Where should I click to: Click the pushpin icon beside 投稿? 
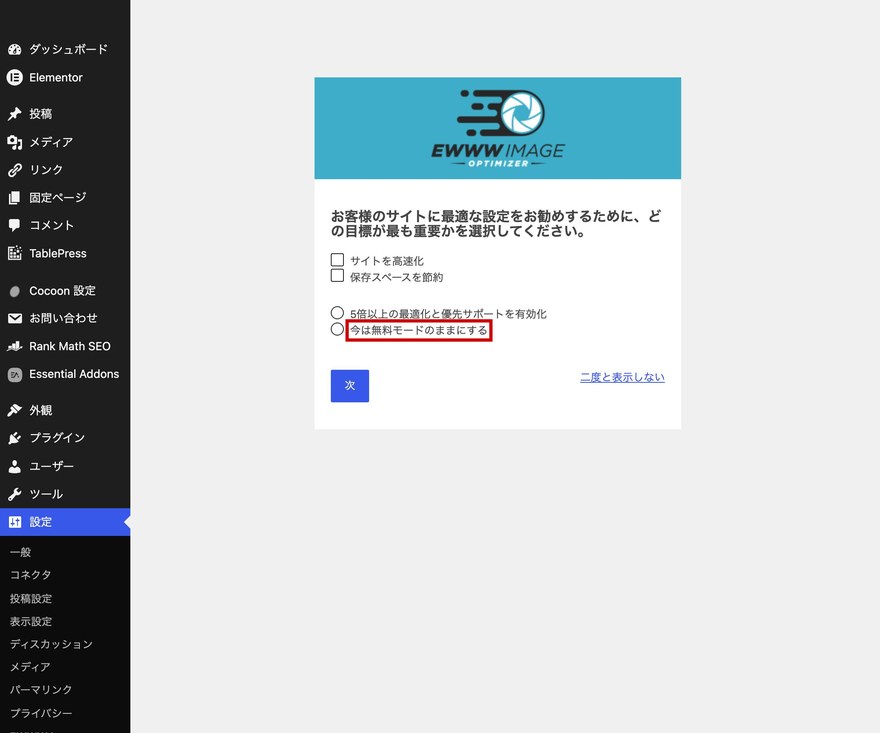click(15, 114)
